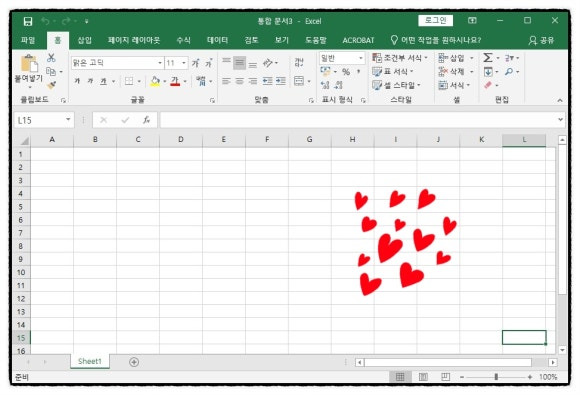Align text right

(x=253, y=81)
